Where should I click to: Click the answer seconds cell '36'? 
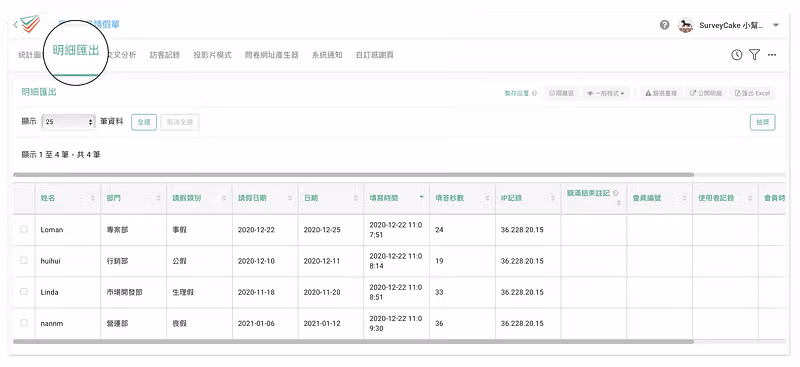439,323
